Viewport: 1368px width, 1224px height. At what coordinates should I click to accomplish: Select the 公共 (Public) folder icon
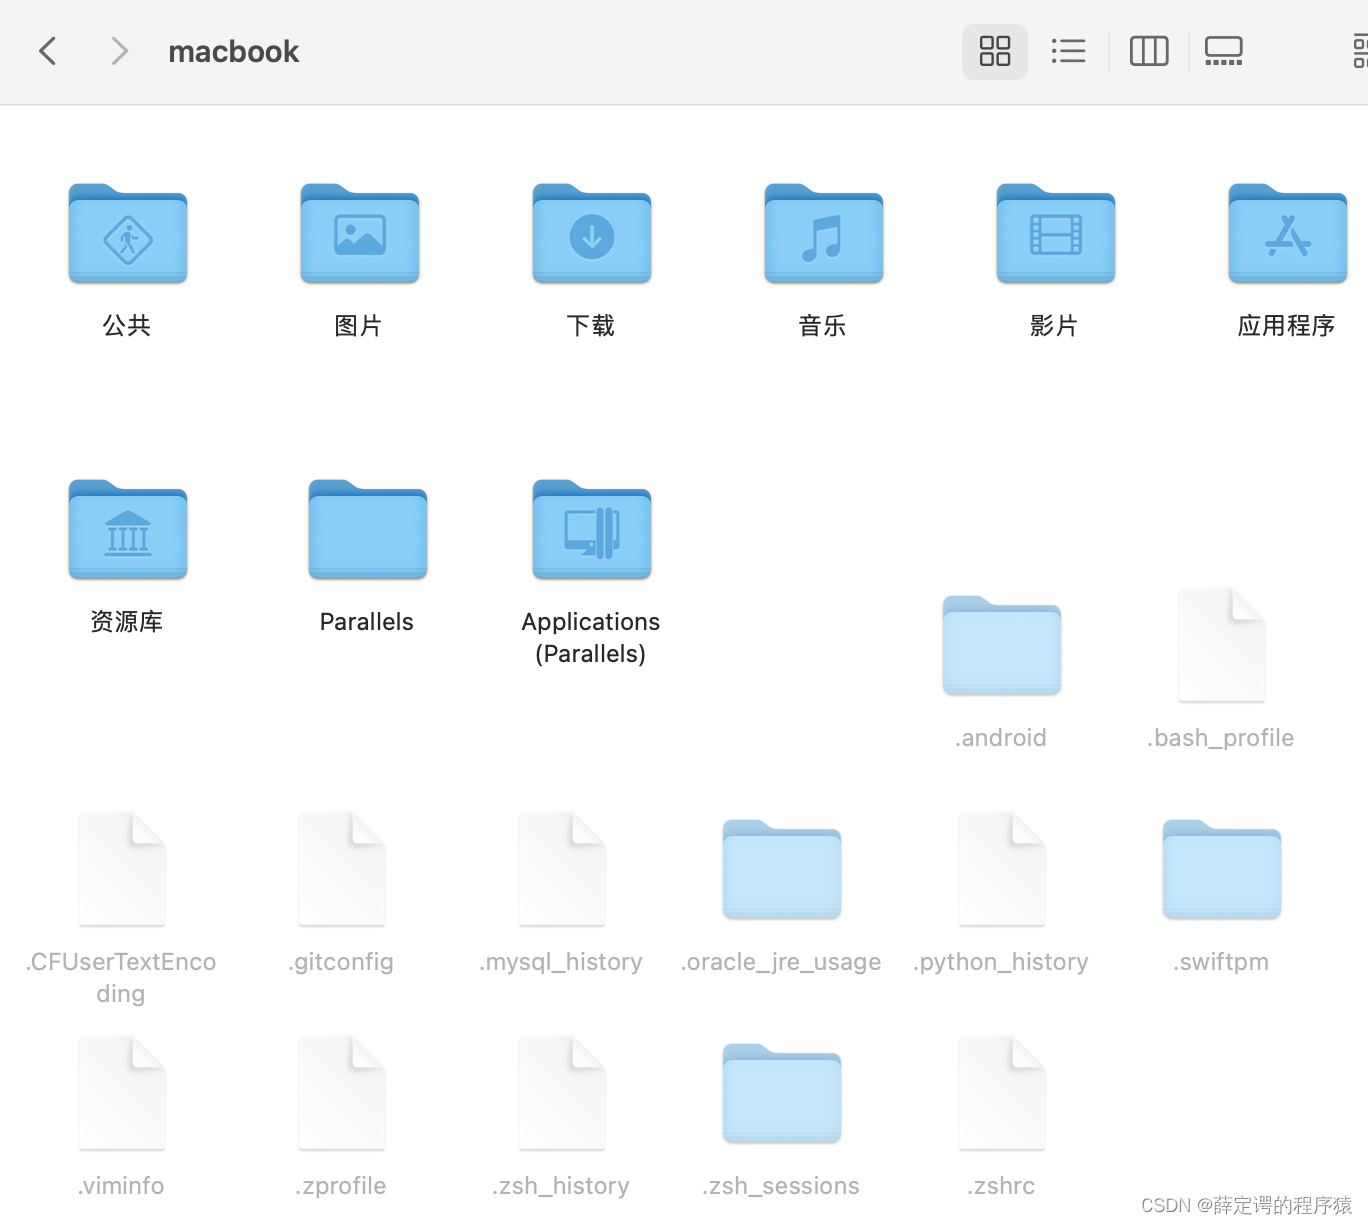[x=128, y=233]
